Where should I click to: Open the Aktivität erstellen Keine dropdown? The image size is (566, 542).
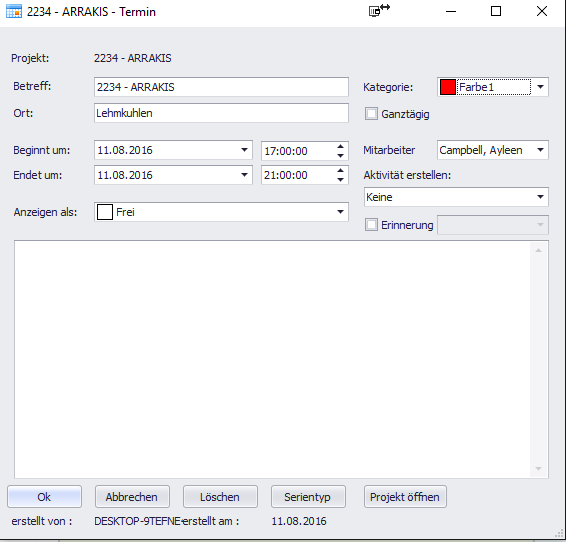coord(540,197)
